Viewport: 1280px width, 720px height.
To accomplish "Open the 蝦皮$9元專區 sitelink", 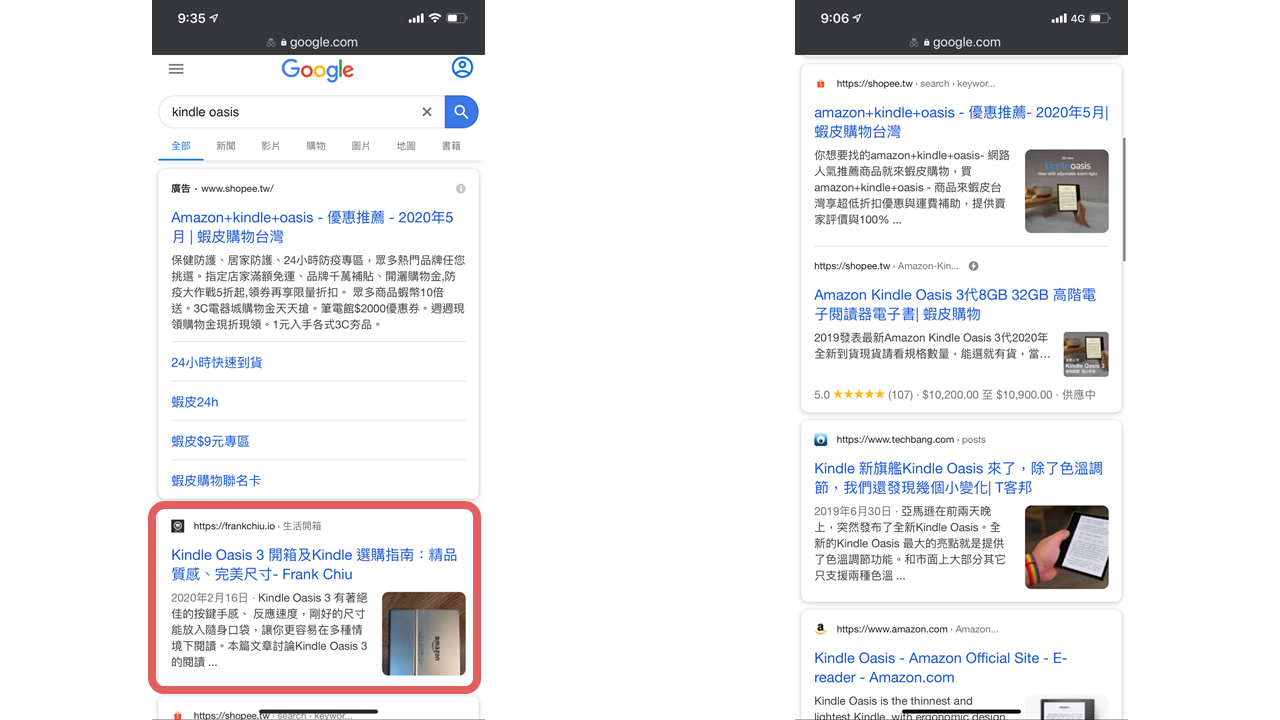I will point(210,441).
